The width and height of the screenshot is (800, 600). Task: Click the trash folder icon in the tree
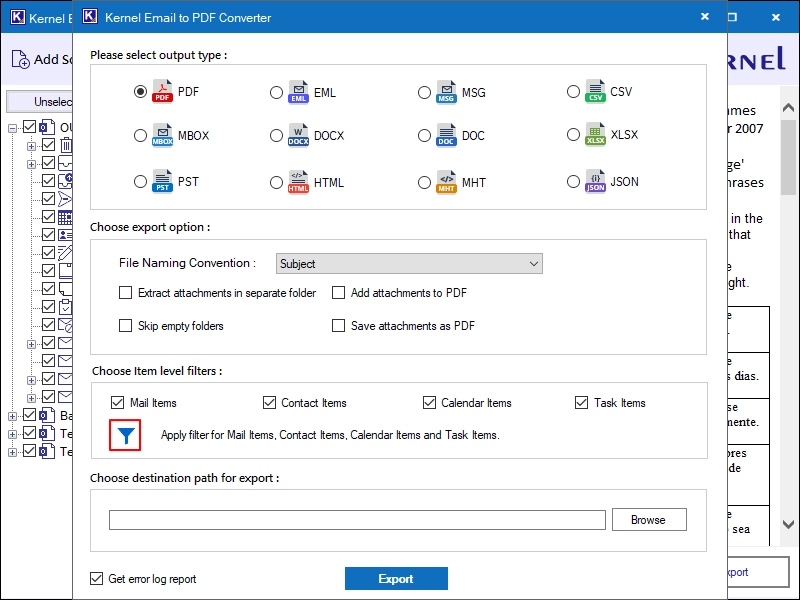tap(66, 145)
